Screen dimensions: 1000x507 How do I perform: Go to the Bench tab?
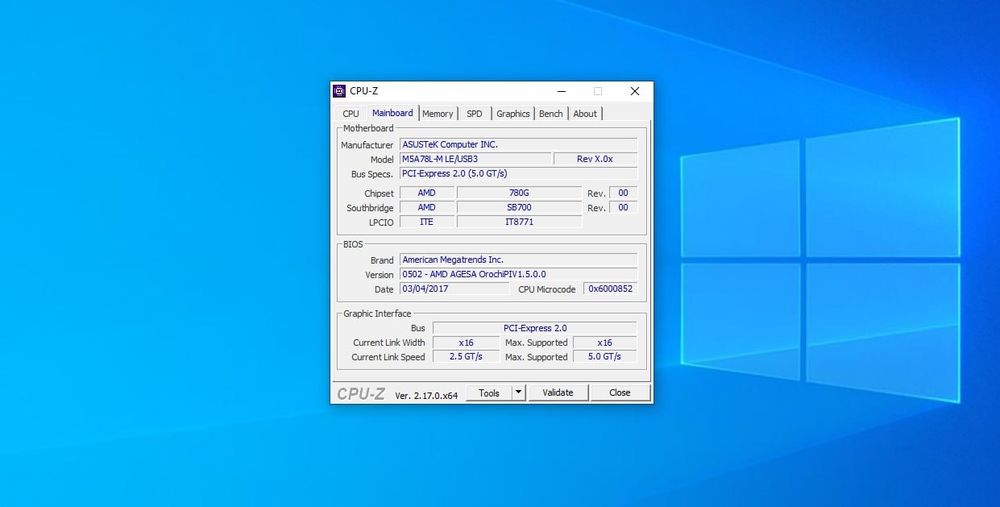pos(551,114)
